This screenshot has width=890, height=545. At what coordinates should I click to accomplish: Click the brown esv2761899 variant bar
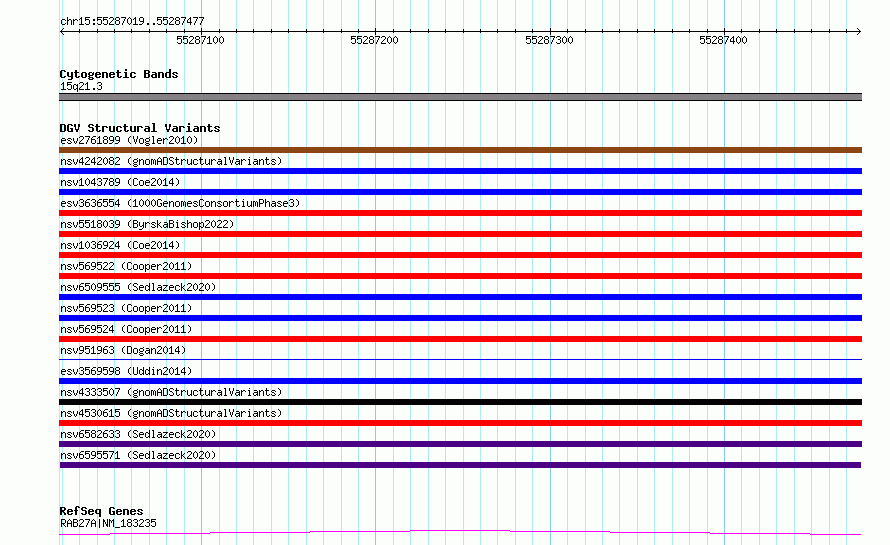[460, 150]
